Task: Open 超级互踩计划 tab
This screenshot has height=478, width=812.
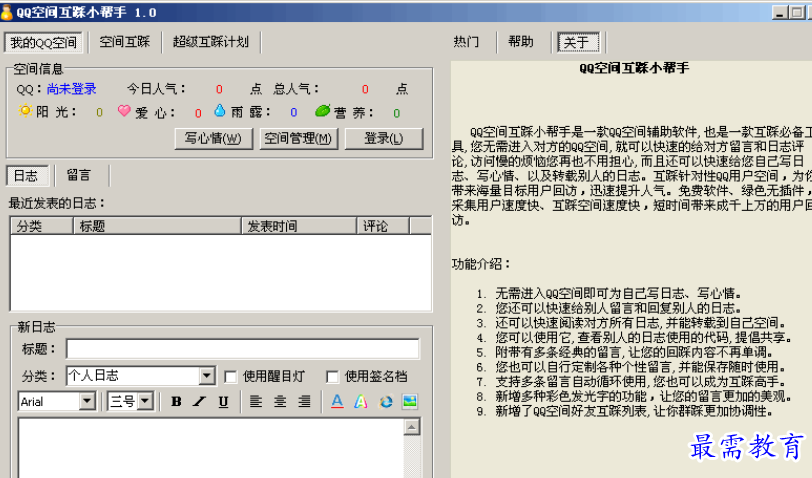Action: coord(211,42)
